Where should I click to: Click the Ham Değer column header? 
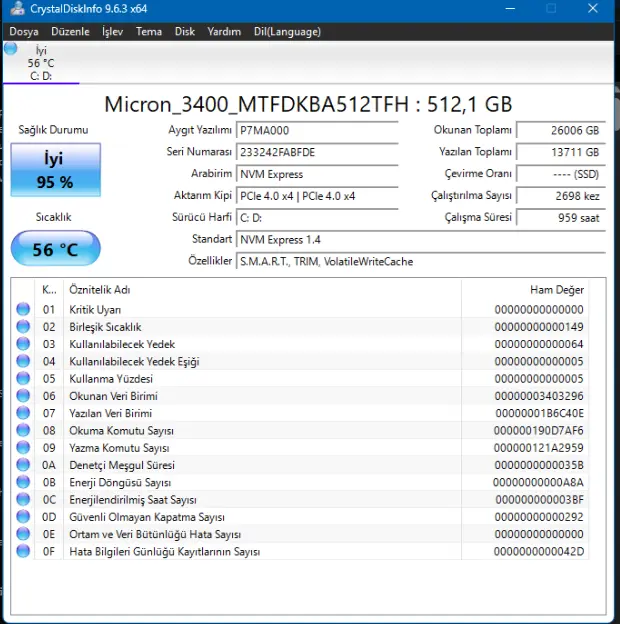click(x=525, y=290)
